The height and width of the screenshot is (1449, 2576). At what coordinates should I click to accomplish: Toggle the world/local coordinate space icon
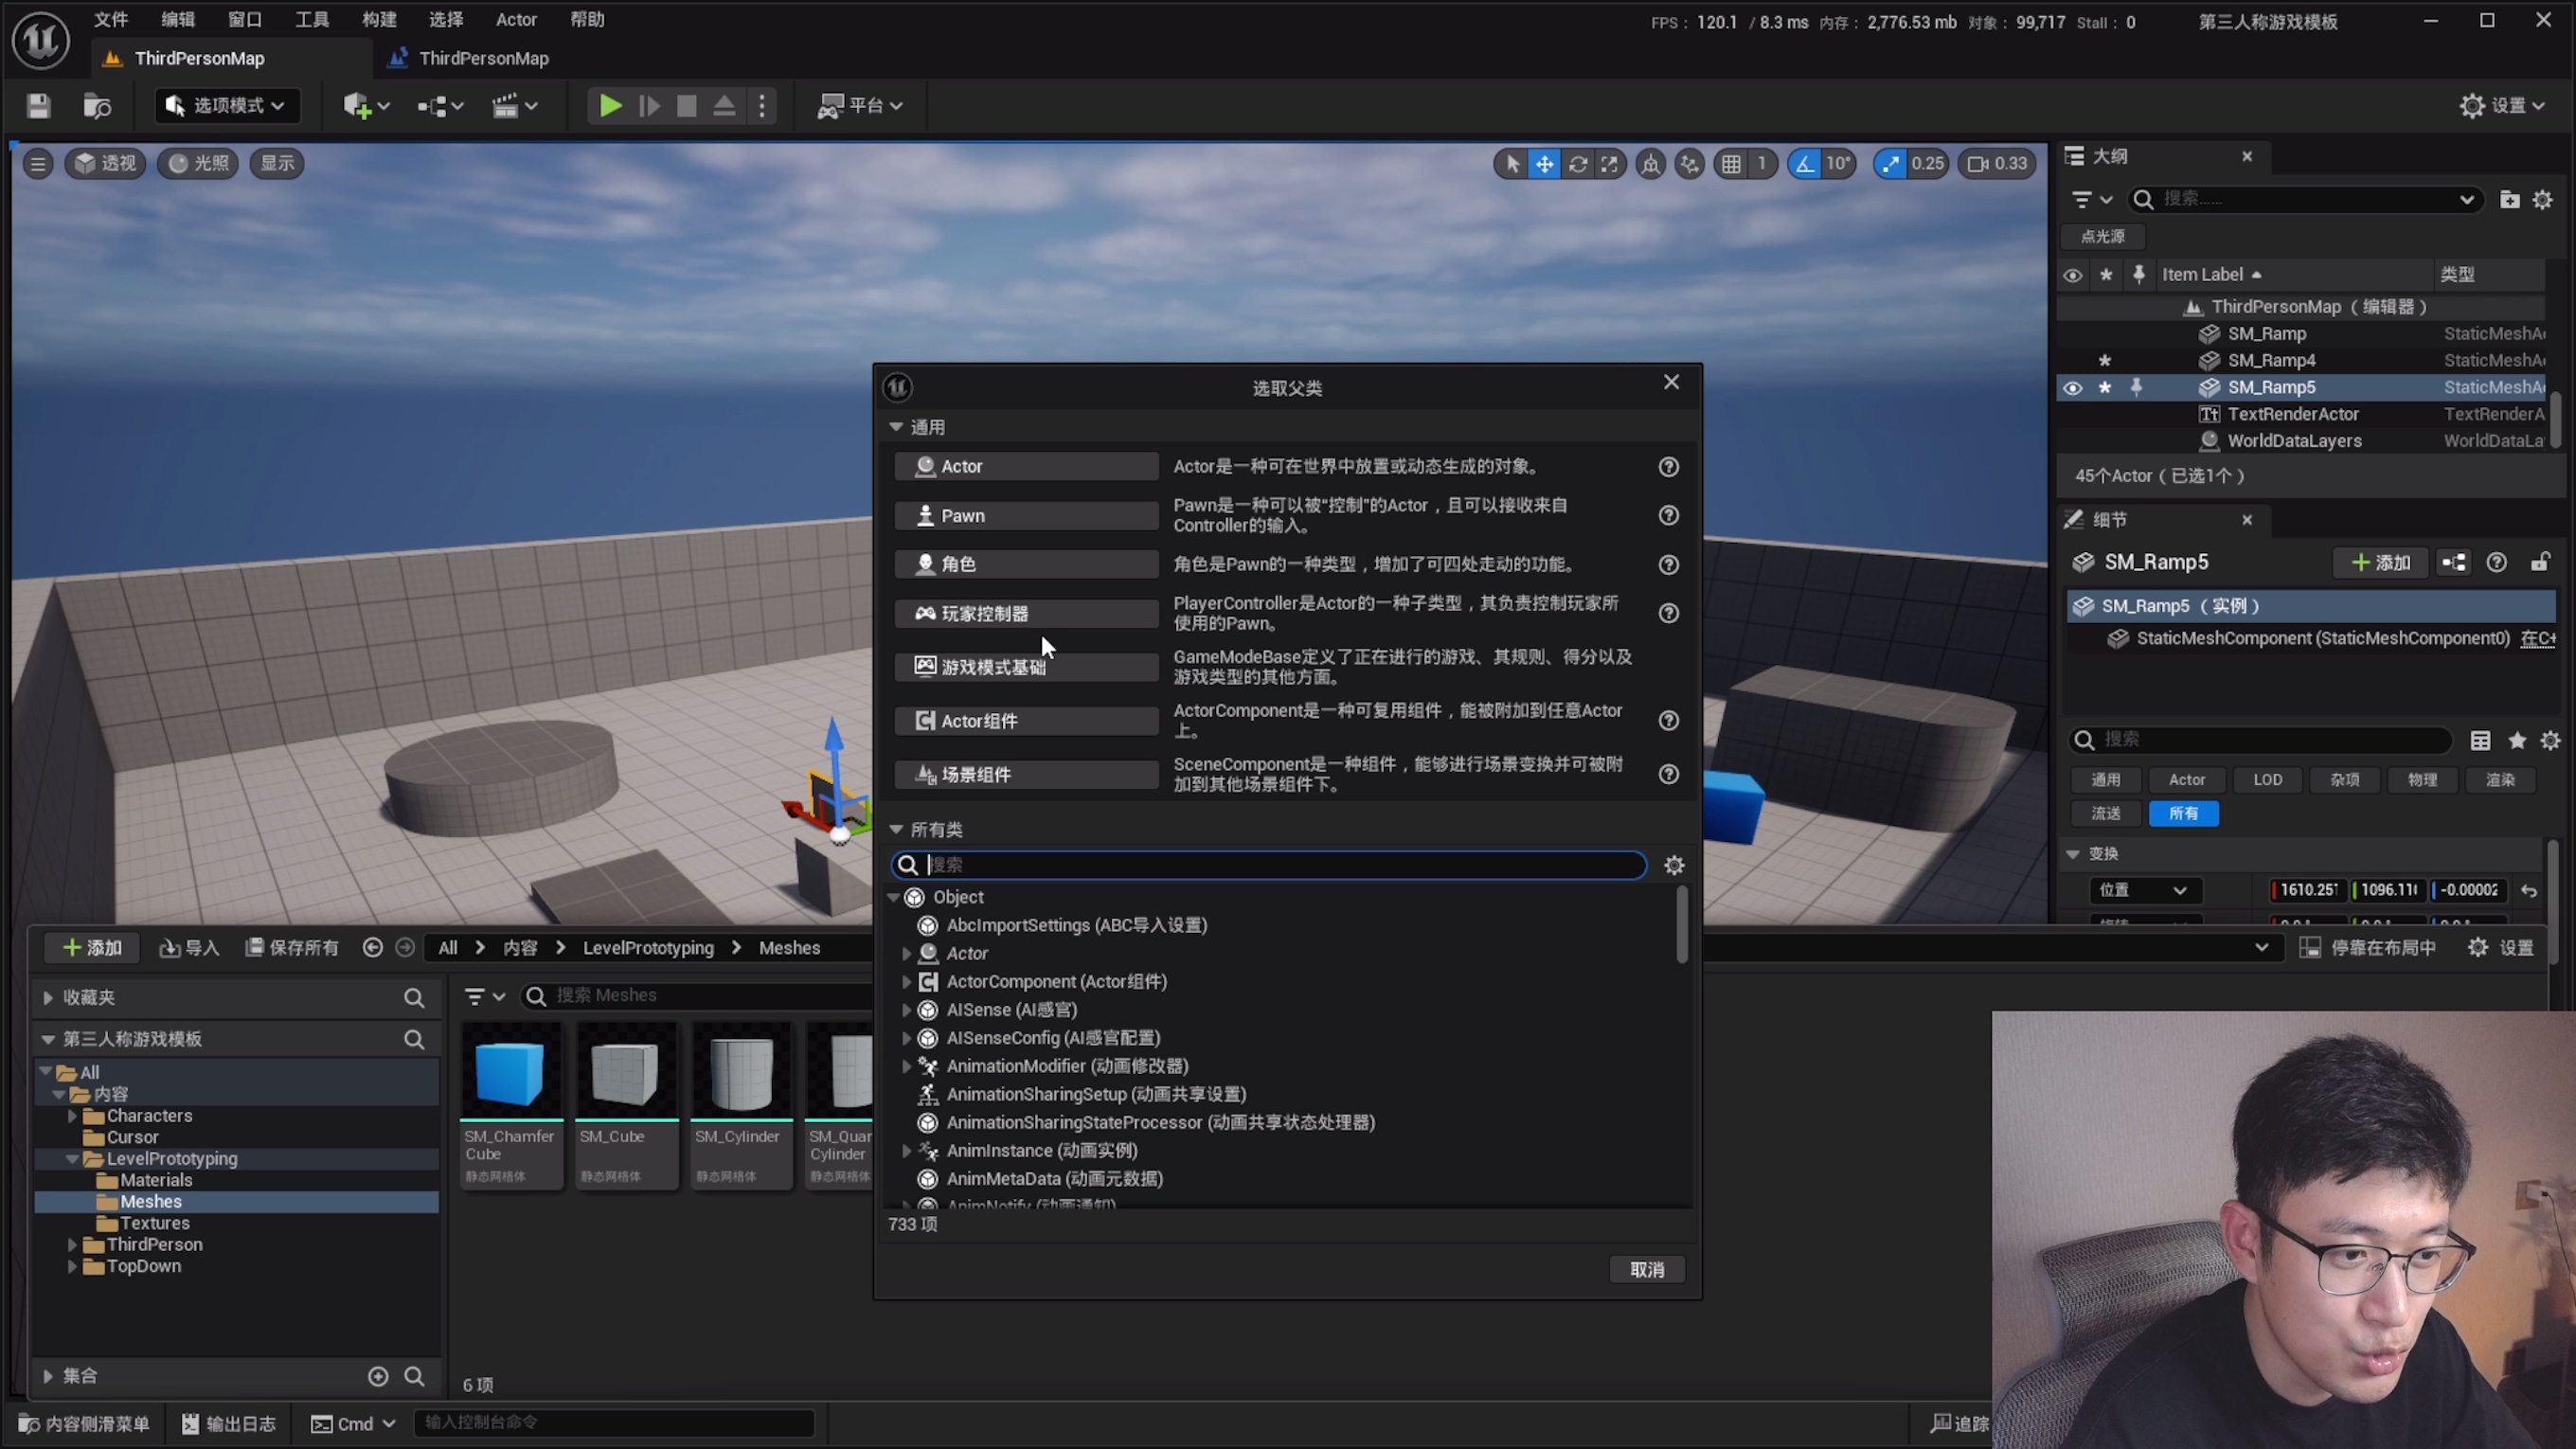(x=1650, y=164)
